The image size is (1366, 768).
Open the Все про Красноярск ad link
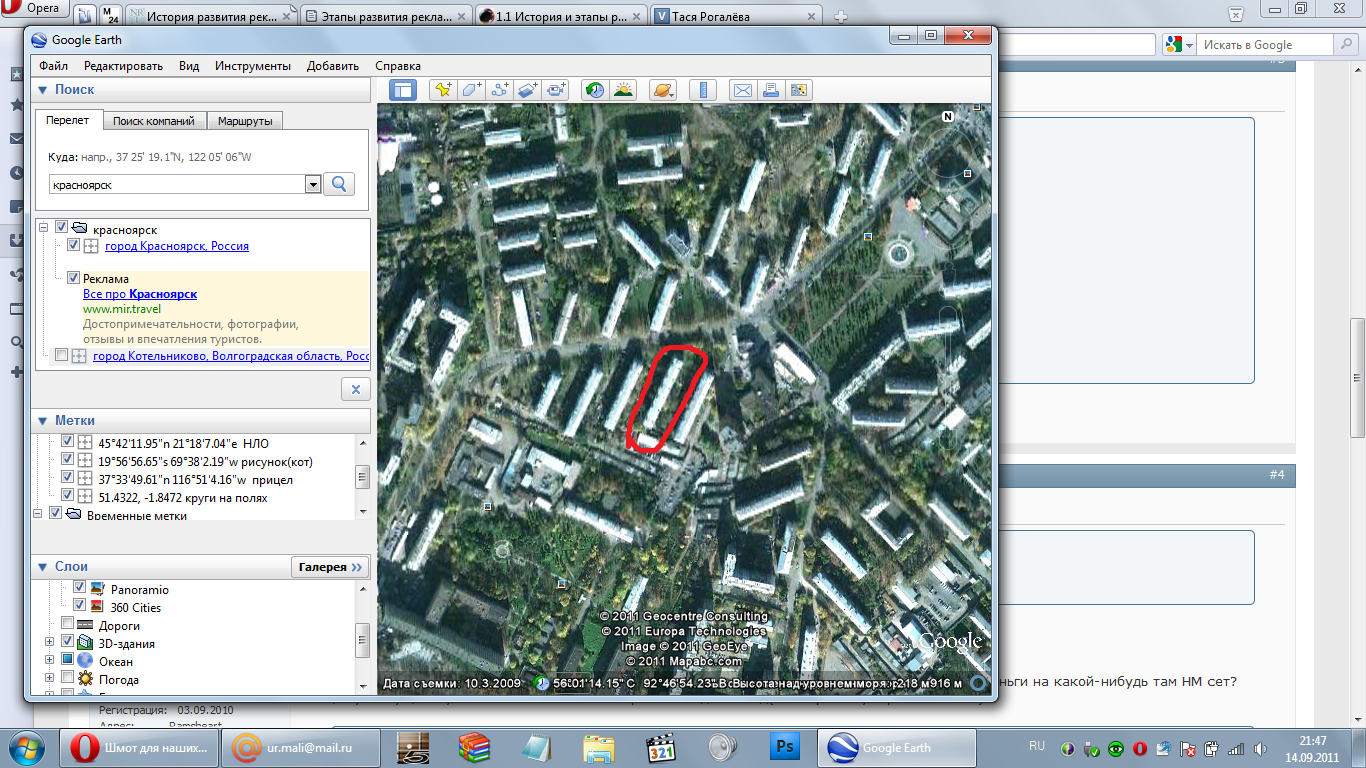tap(140, 294)
